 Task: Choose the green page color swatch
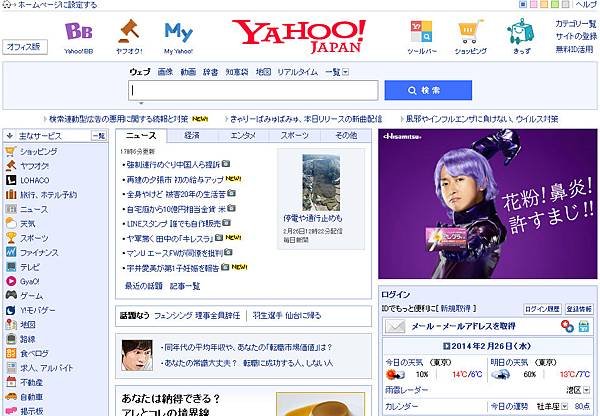[555, 5]
